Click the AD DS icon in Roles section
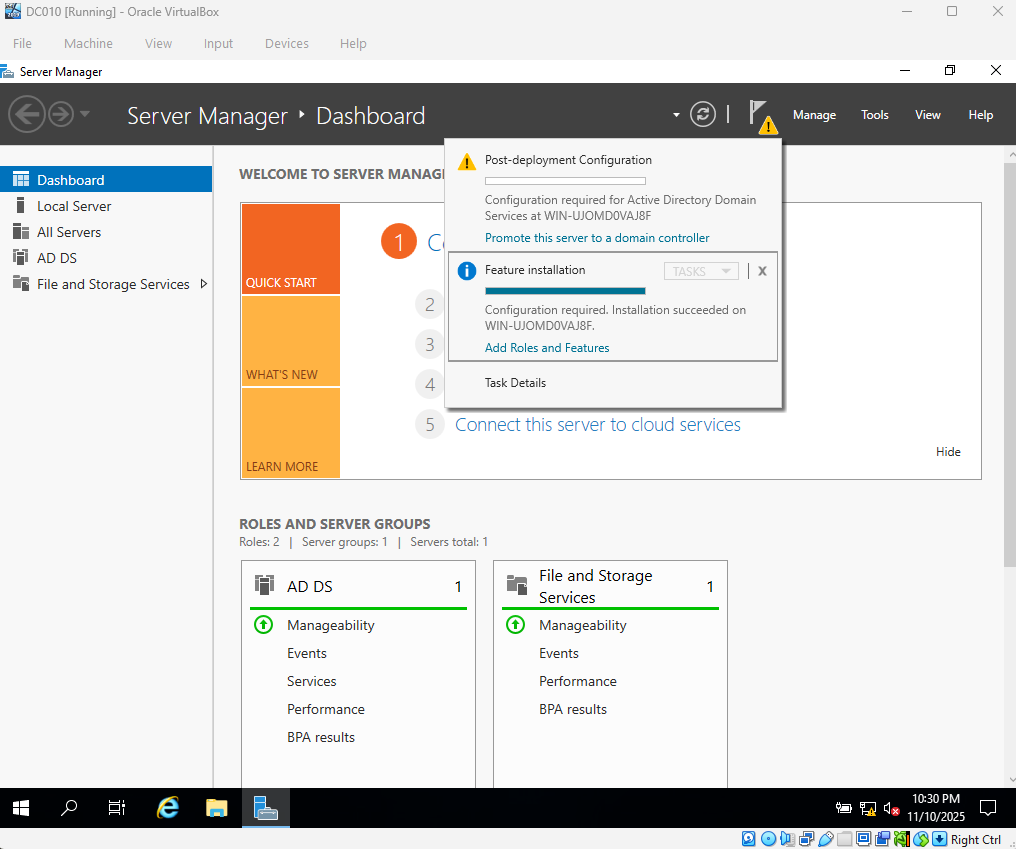 point(264,586)
